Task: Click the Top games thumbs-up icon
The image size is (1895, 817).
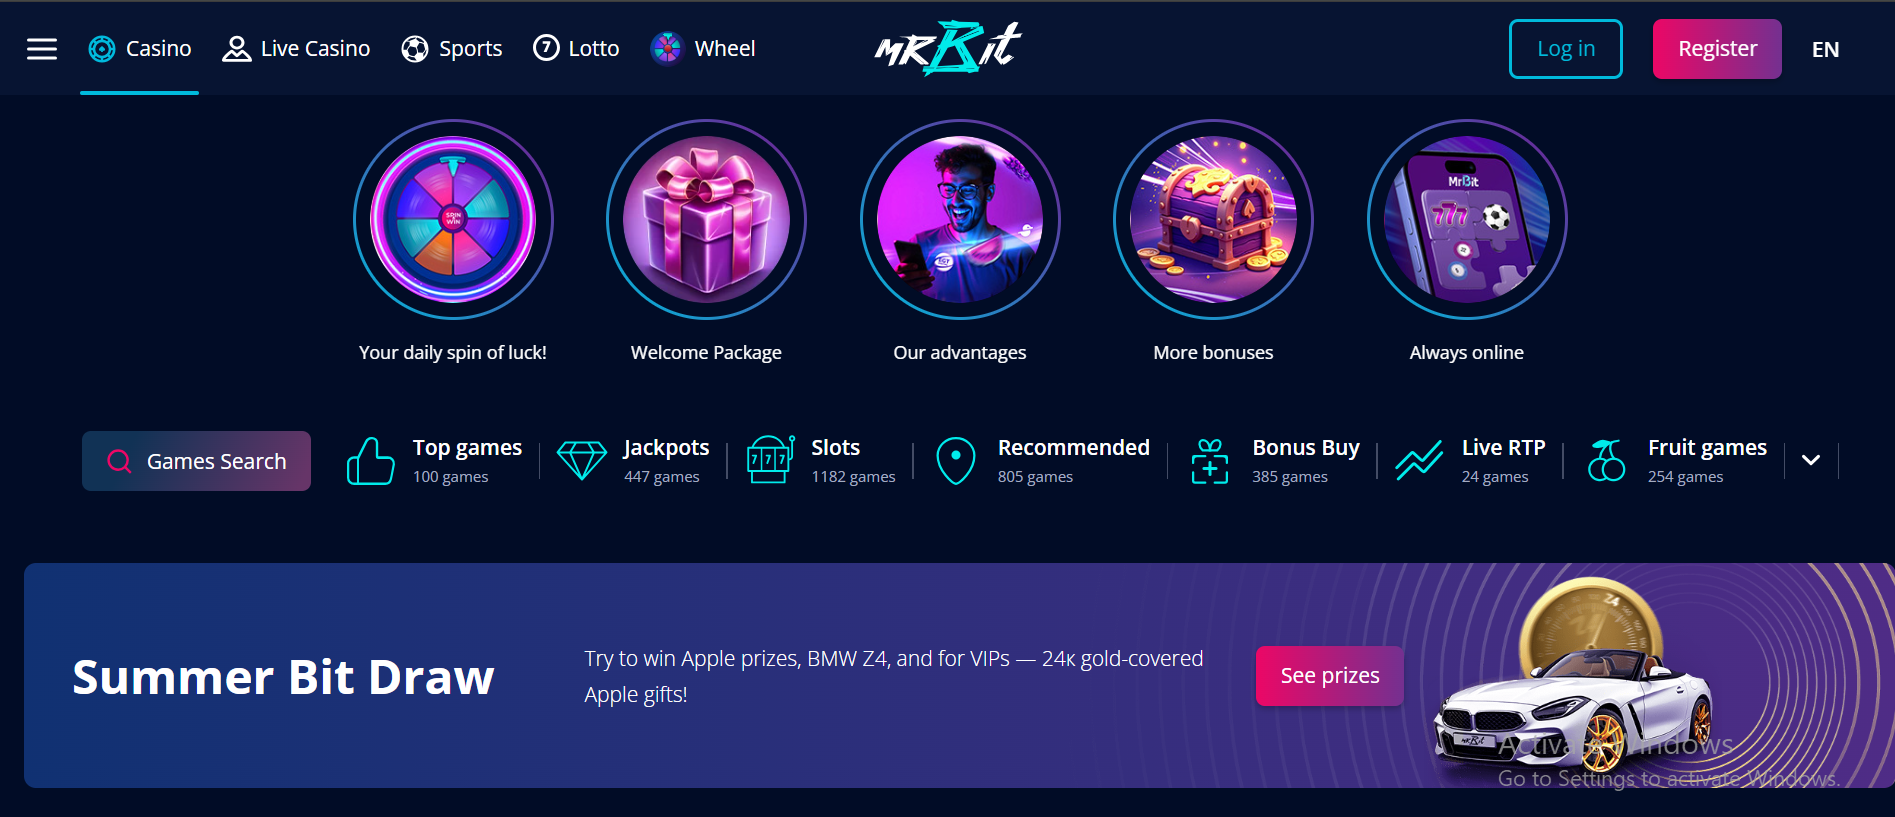Action: coord(370,461)
